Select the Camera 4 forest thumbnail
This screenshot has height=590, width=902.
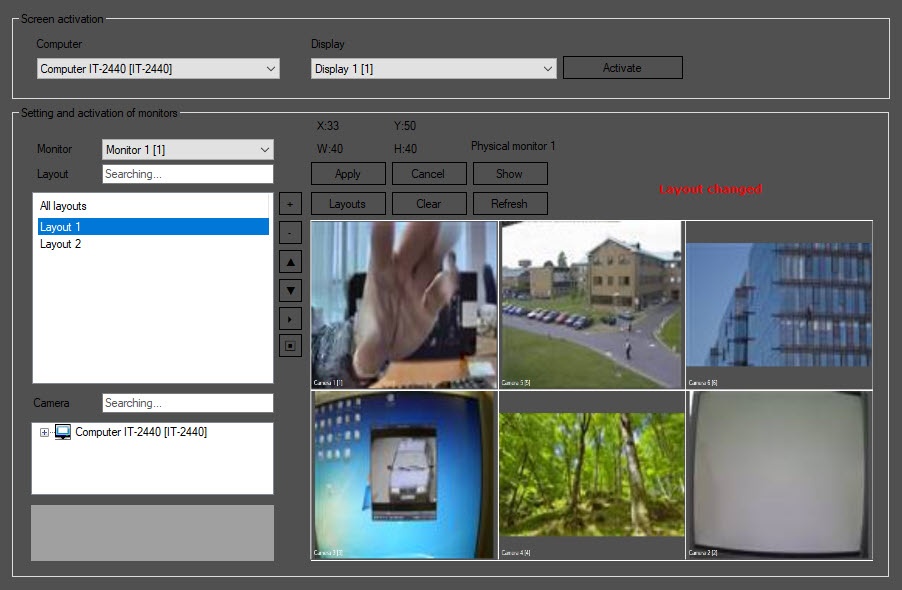591,474
